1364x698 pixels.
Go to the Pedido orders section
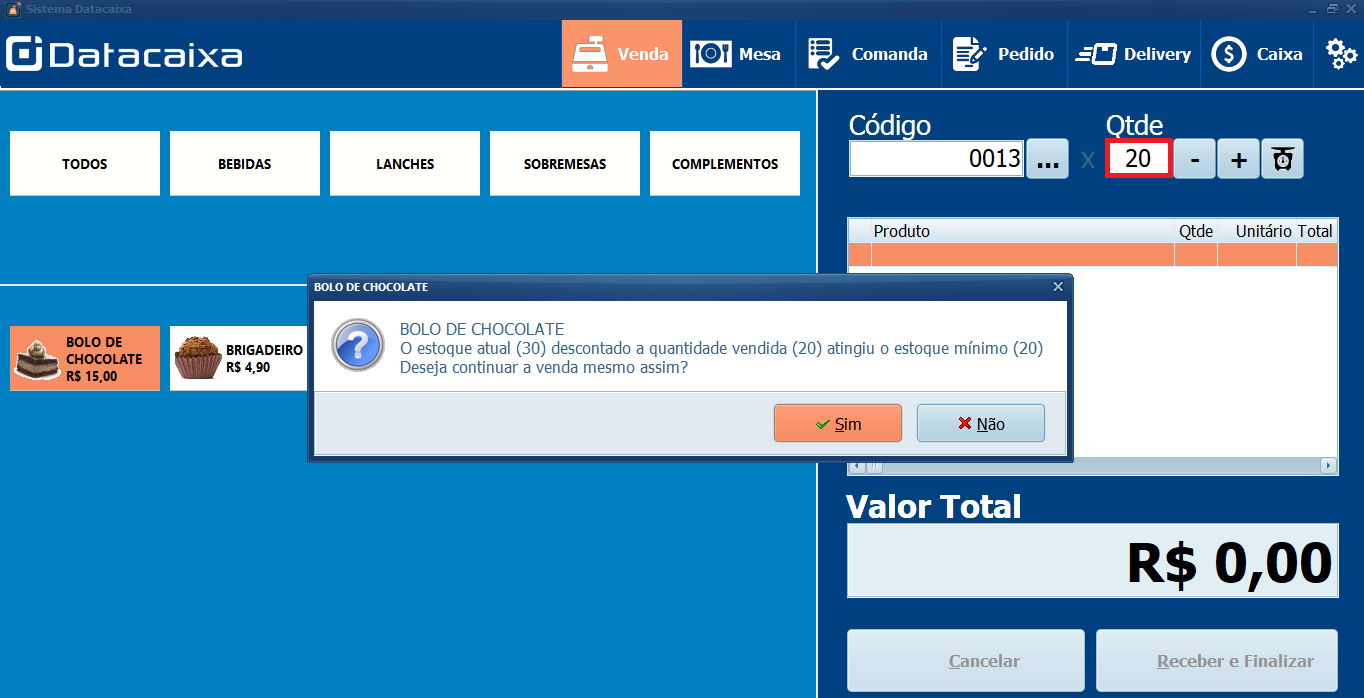(x=1003, y=54)
